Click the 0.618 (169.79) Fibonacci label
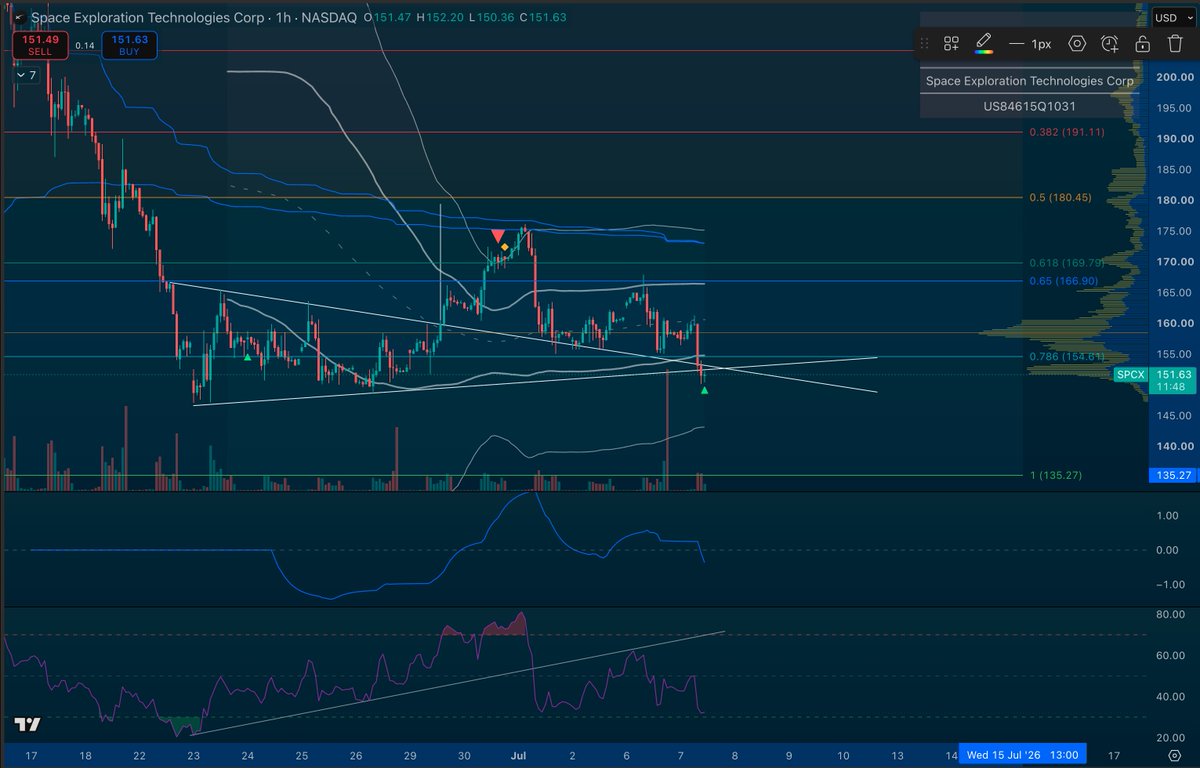Image resolution: width=1200 pixels, height=768 pixels. [x=1066, y=263]
